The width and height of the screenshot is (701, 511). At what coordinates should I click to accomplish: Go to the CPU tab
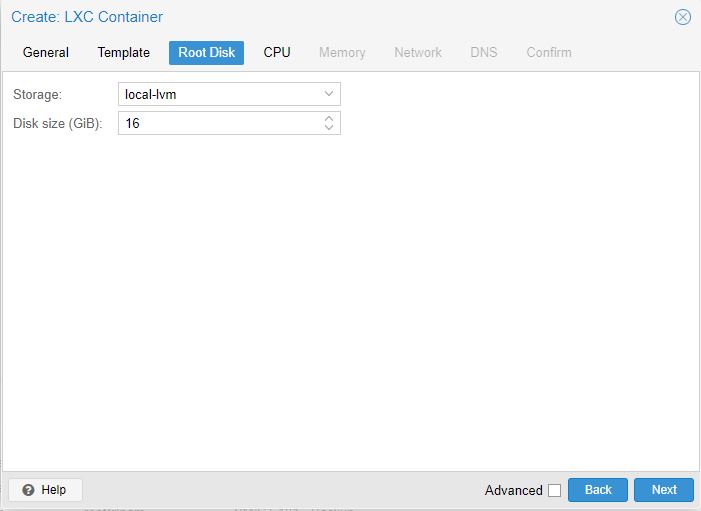pos(277,52)
